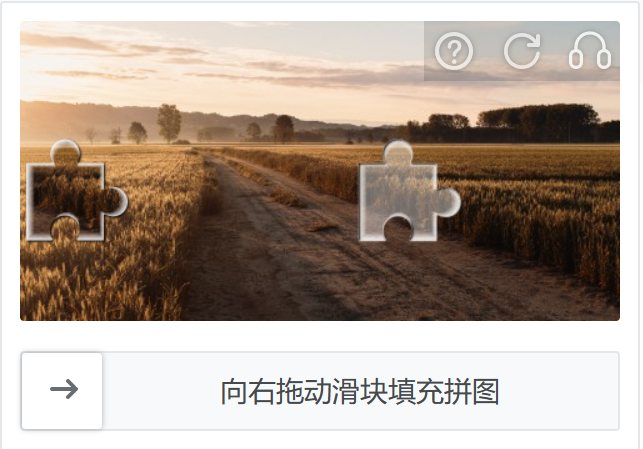Click the gray overlay between help and refresh icons
Viewport: 643px width, 449px height.
[x=488, y=51]
